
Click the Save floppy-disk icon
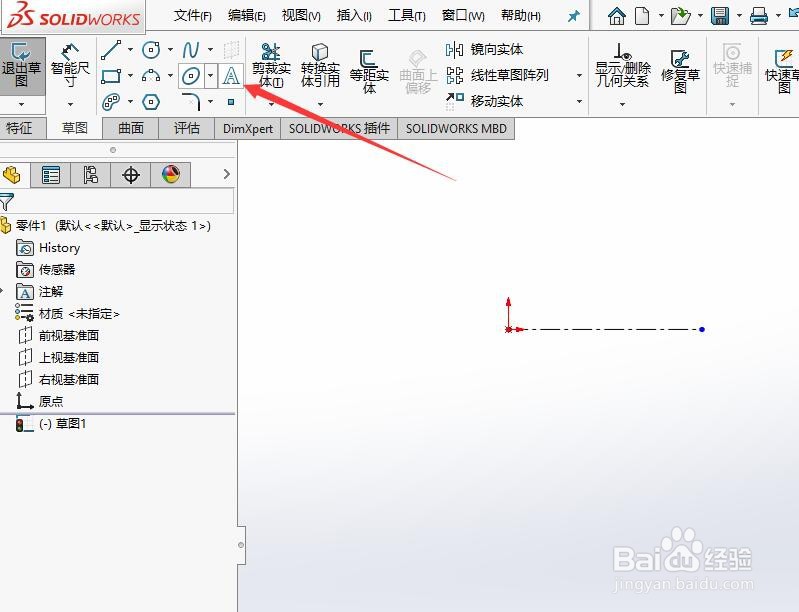click(x=720, y=16)
